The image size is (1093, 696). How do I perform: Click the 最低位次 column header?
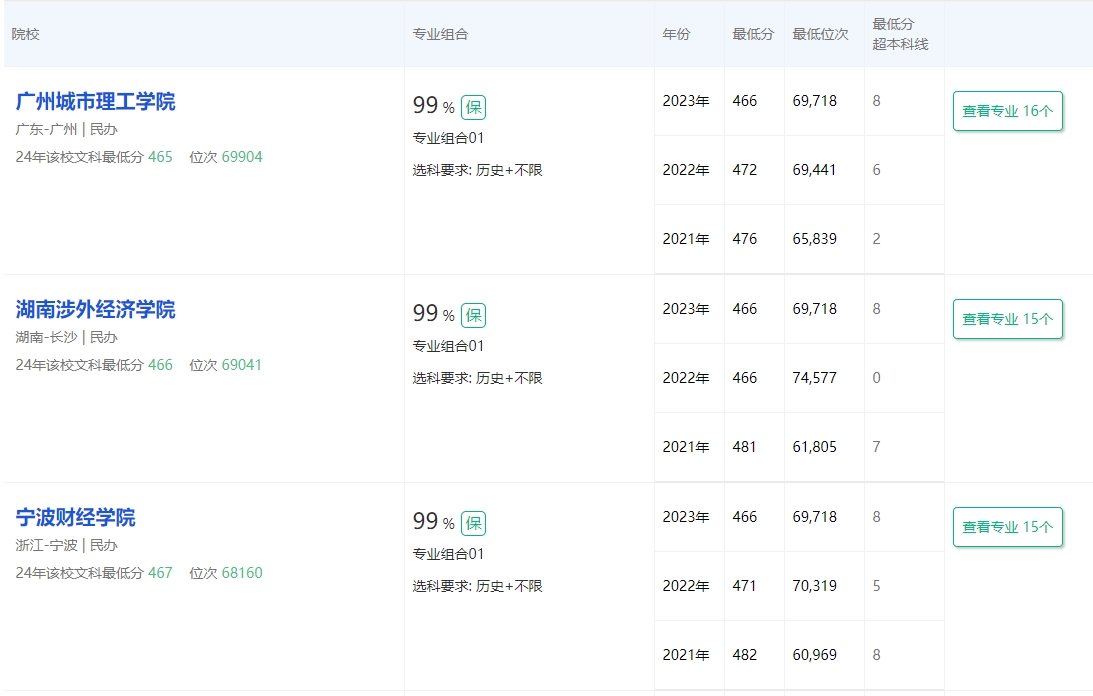click(820, 34)
